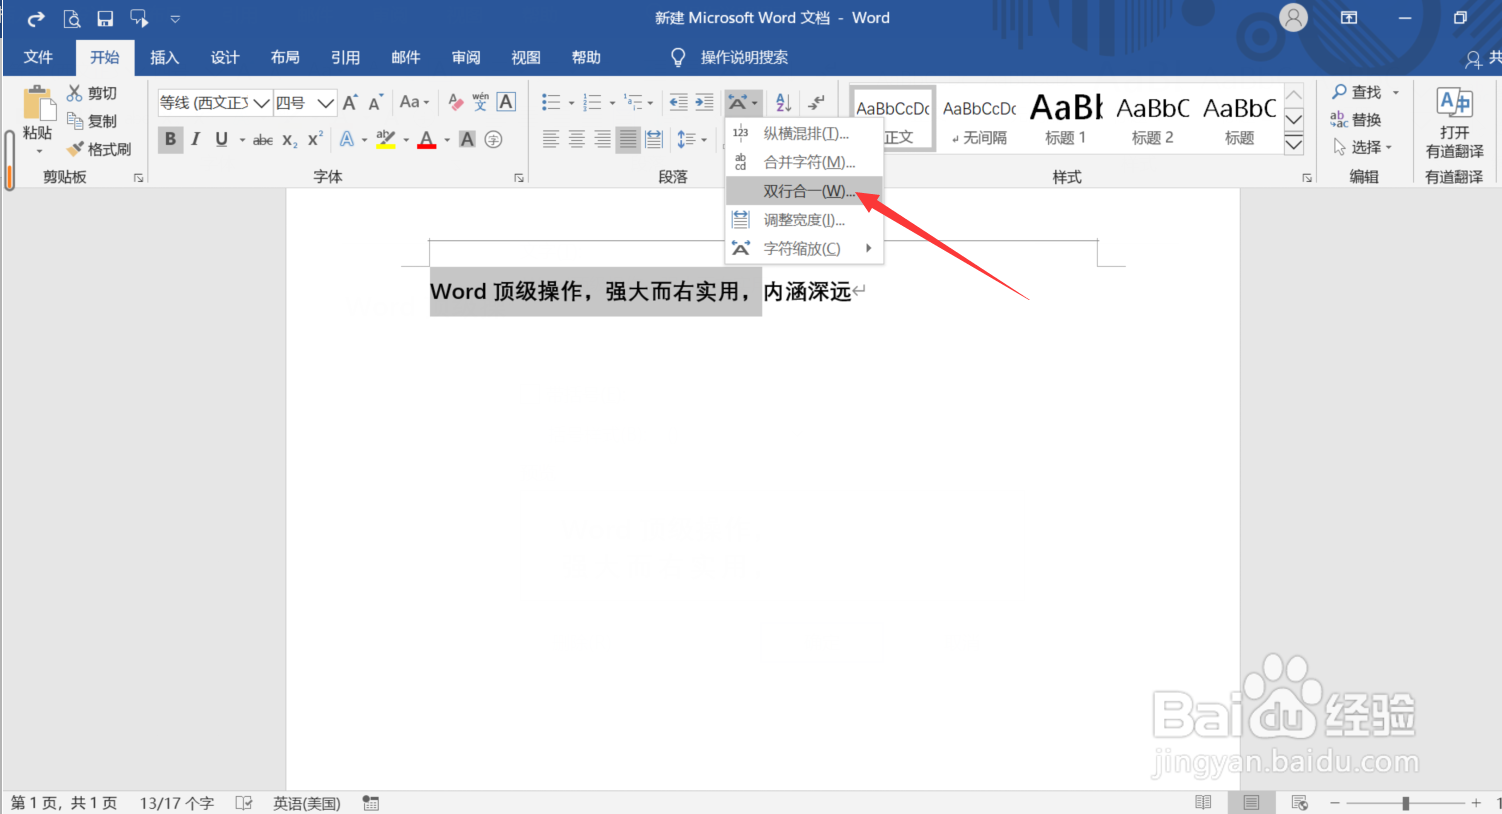Click the Sort A-Z icon
Viewport: 1502px width, 814px height.
(x=783, y=102)
